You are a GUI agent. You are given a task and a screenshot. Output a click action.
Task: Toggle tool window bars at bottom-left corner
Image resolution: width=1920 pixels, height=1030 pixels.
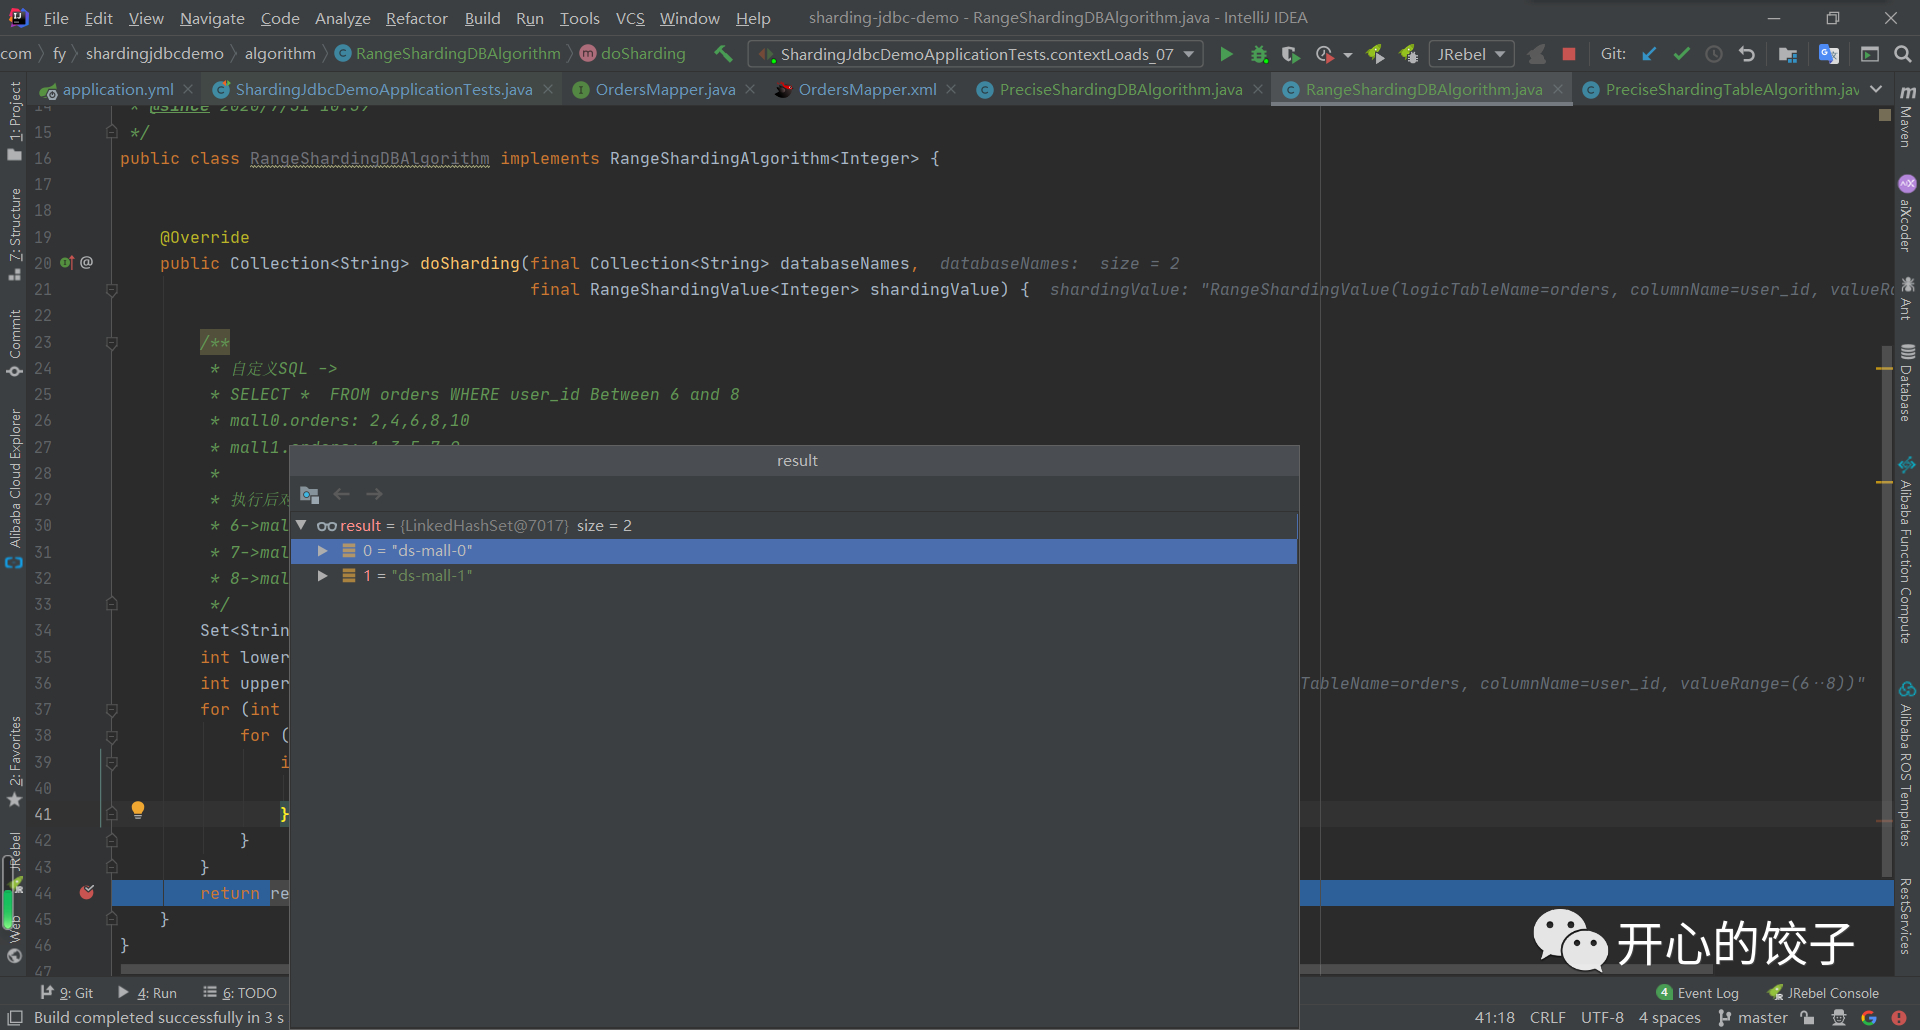tap(15, 1018)
